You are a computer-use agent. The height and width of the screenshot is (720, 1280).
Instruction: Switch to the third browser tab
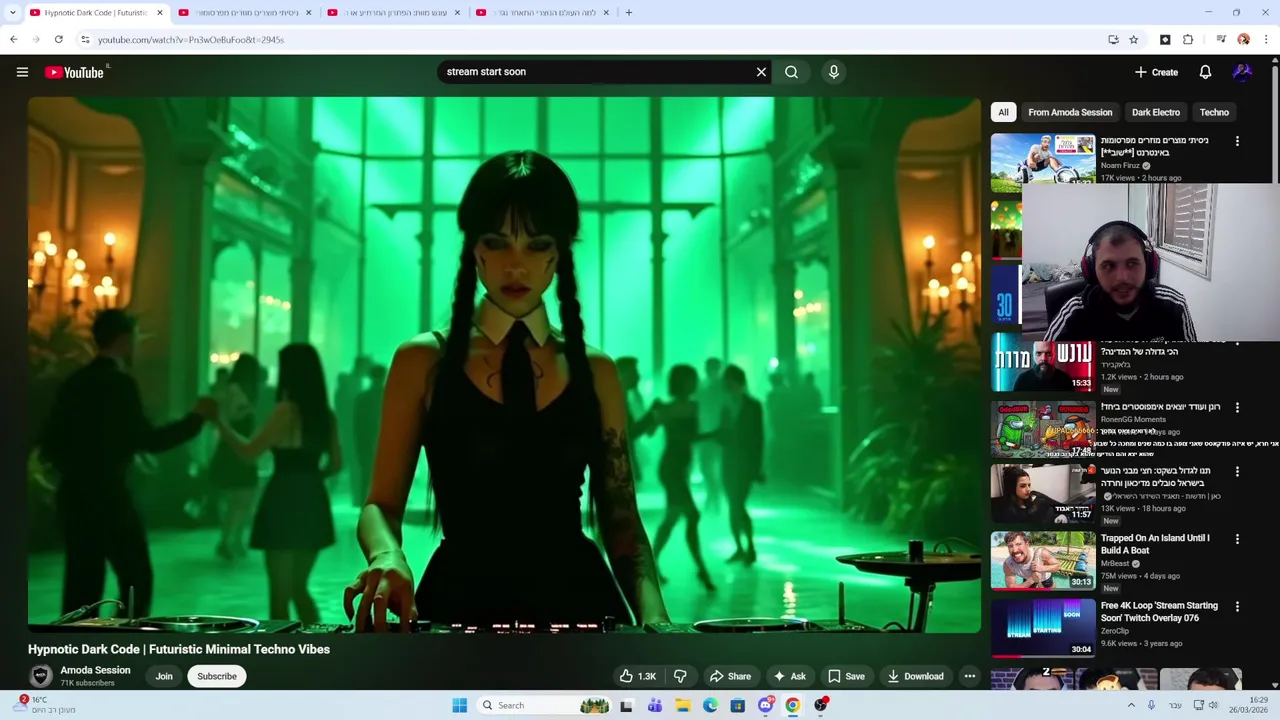click(395, 13)
